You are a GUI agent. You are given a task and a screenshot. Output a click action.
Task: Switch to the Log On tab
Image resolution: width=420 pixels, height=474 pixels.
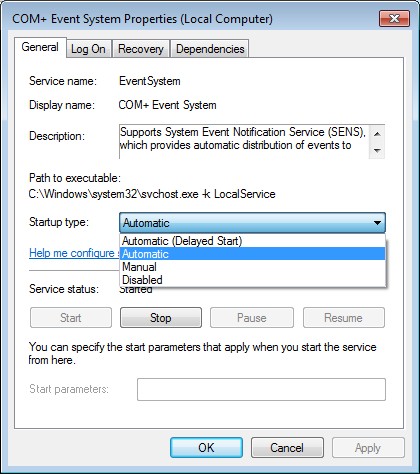(x=88, y=49)
